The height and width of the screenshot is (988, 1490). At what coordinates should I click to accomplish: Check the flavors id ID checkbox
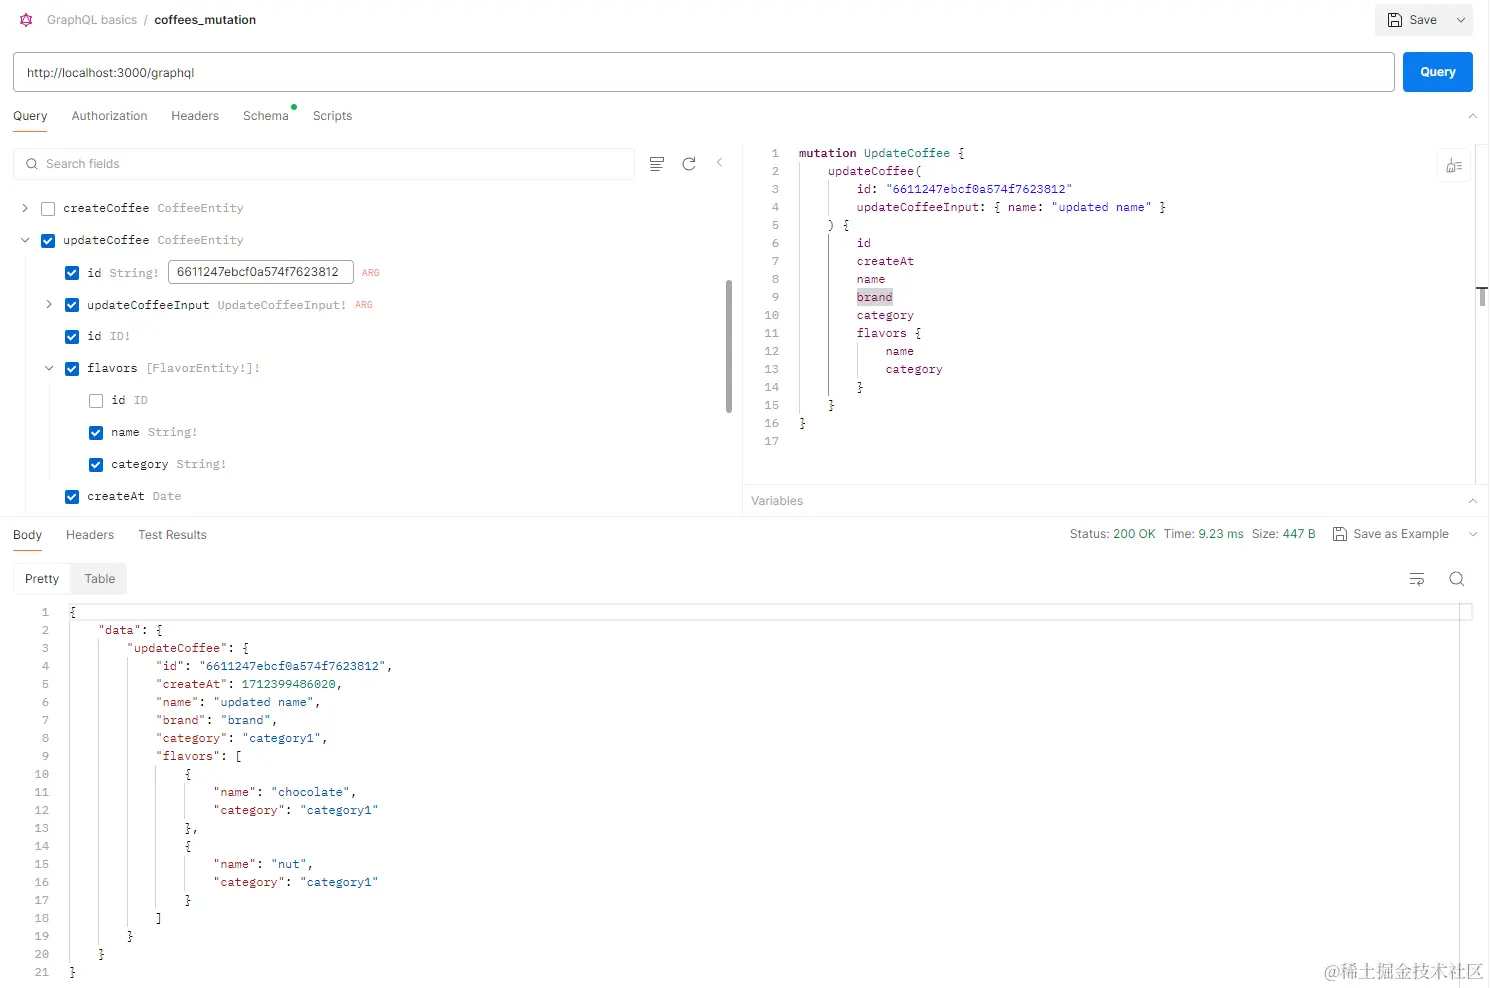coord(96,401)
